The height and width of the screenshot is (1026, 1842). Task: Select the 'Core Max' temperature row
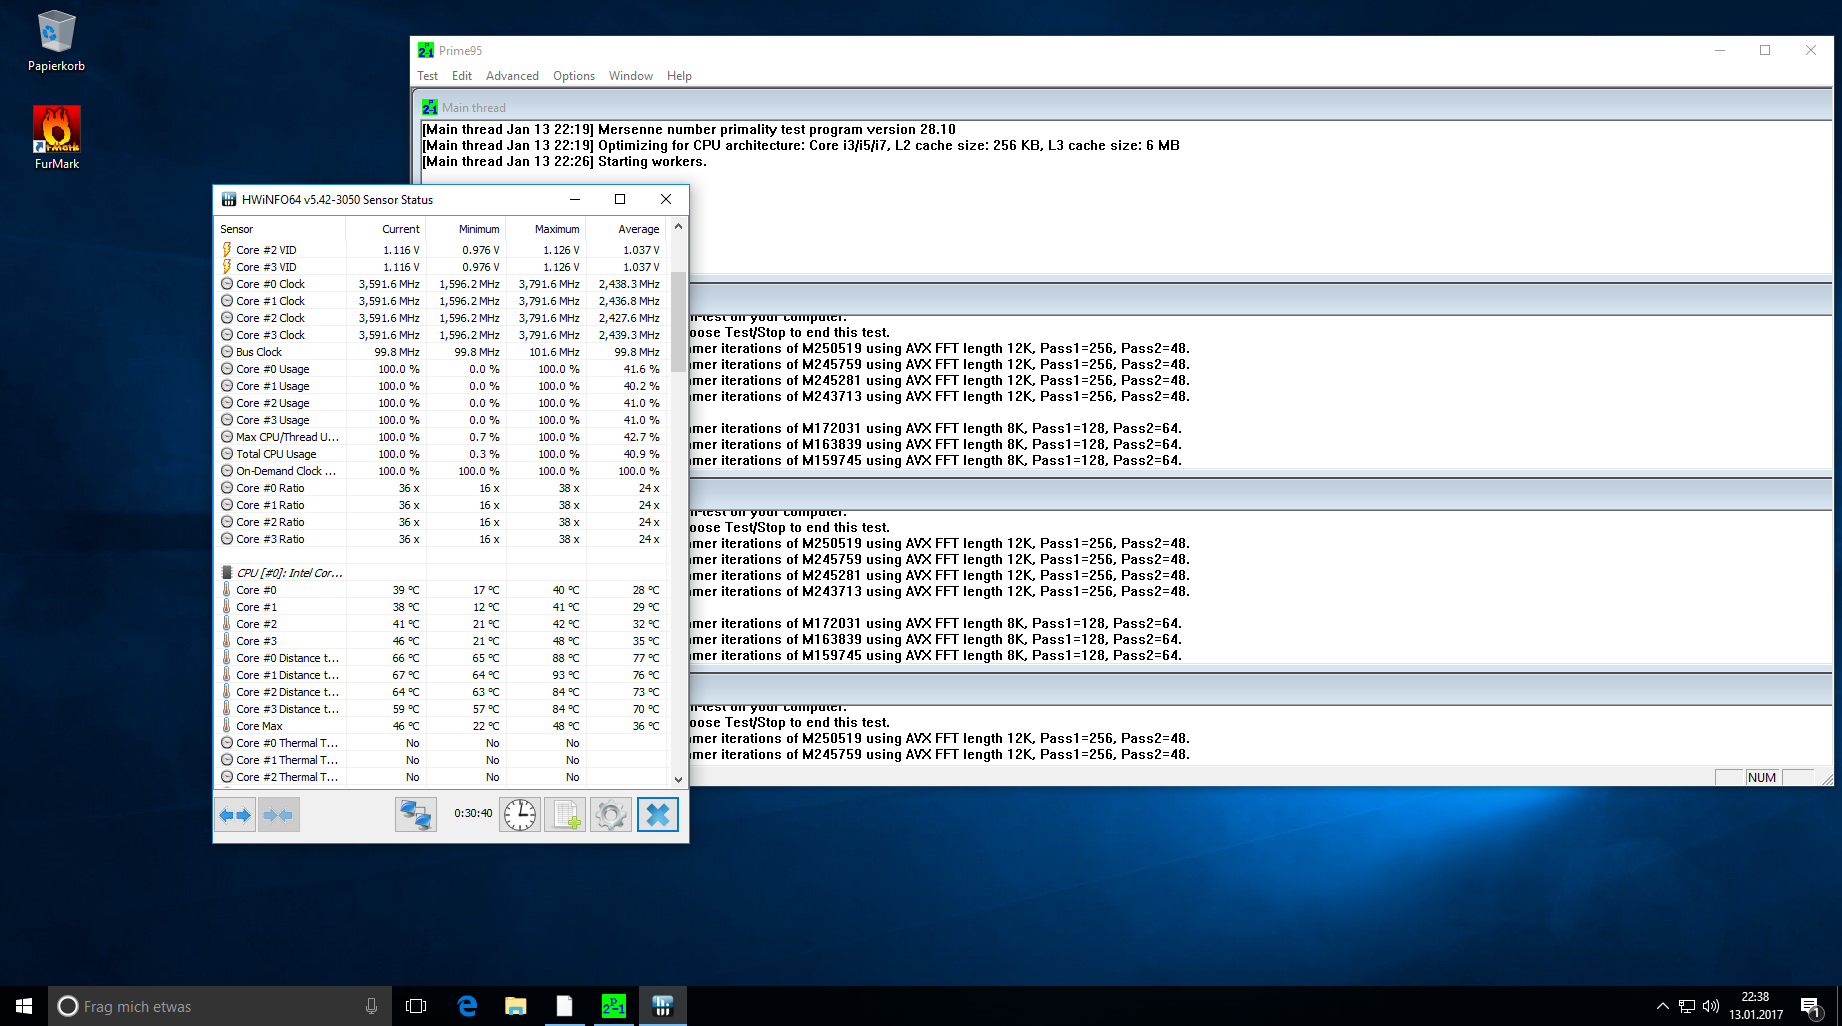pyautogui.click(x=441, y=726)
